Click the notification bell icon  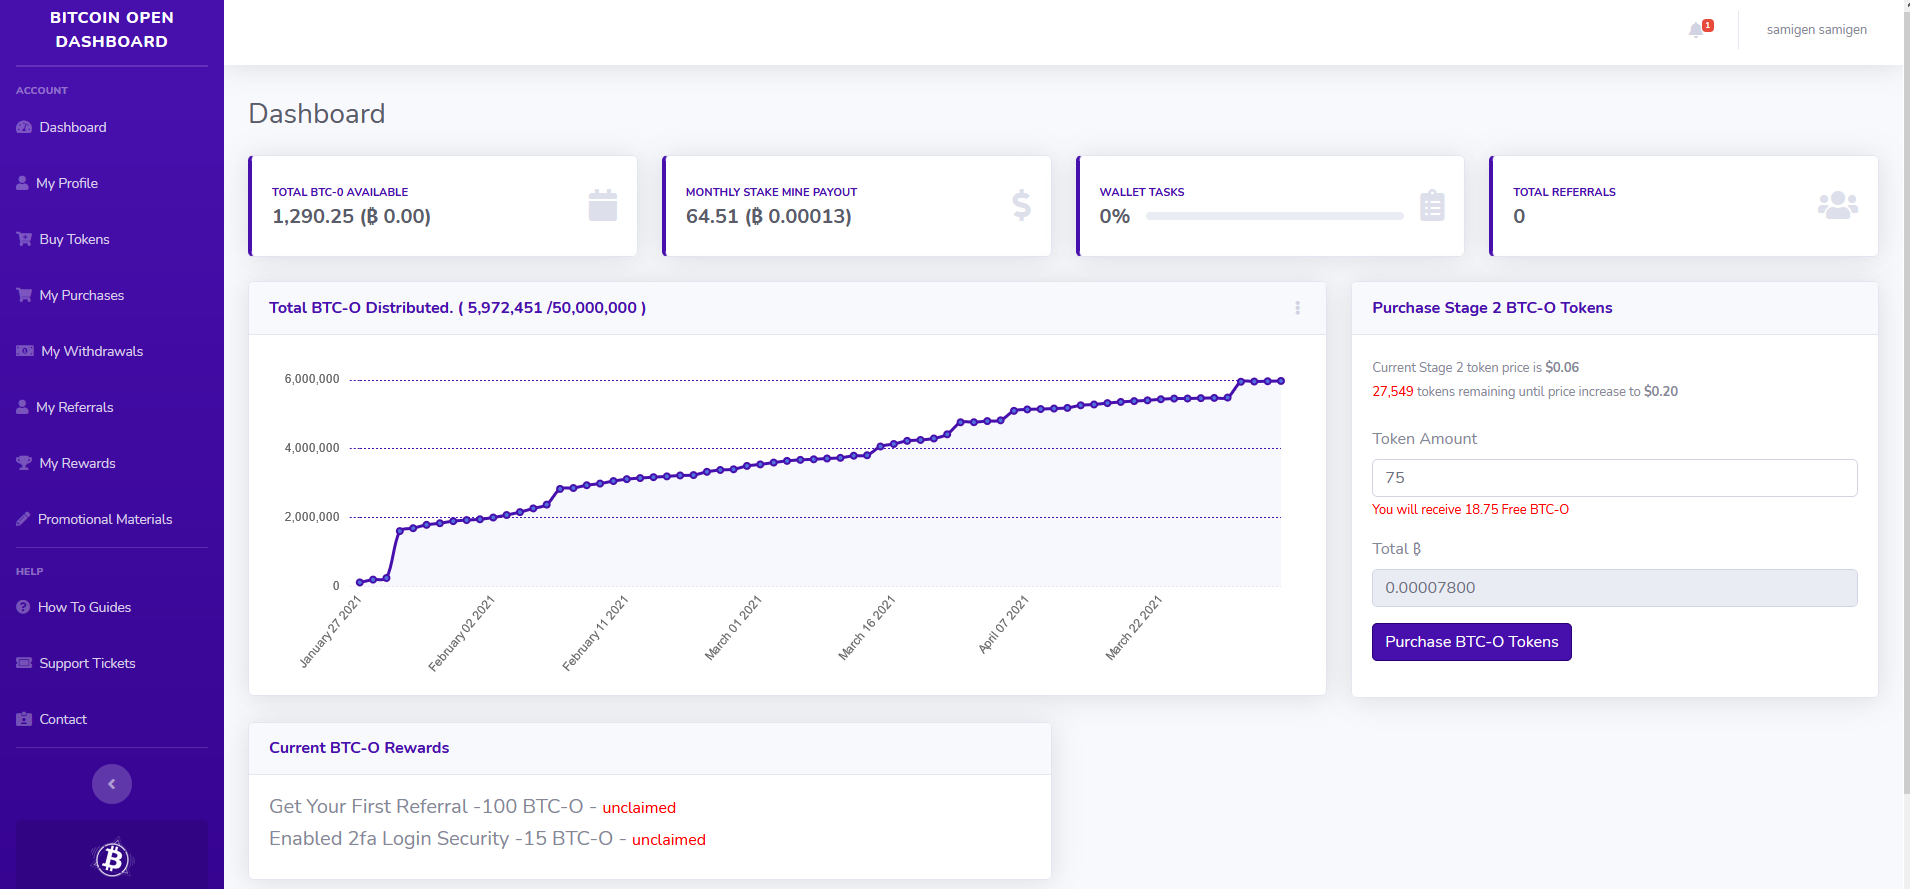pyautogui.click(x=1696, y=30)
